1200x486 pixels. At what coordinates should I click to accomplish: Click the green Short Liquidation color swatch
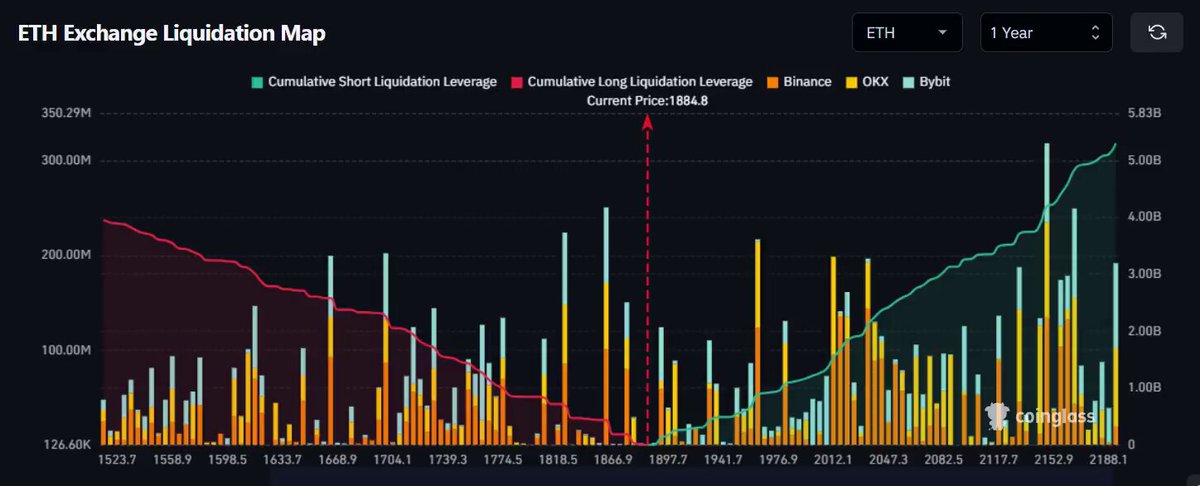click(x=256, y=82)
